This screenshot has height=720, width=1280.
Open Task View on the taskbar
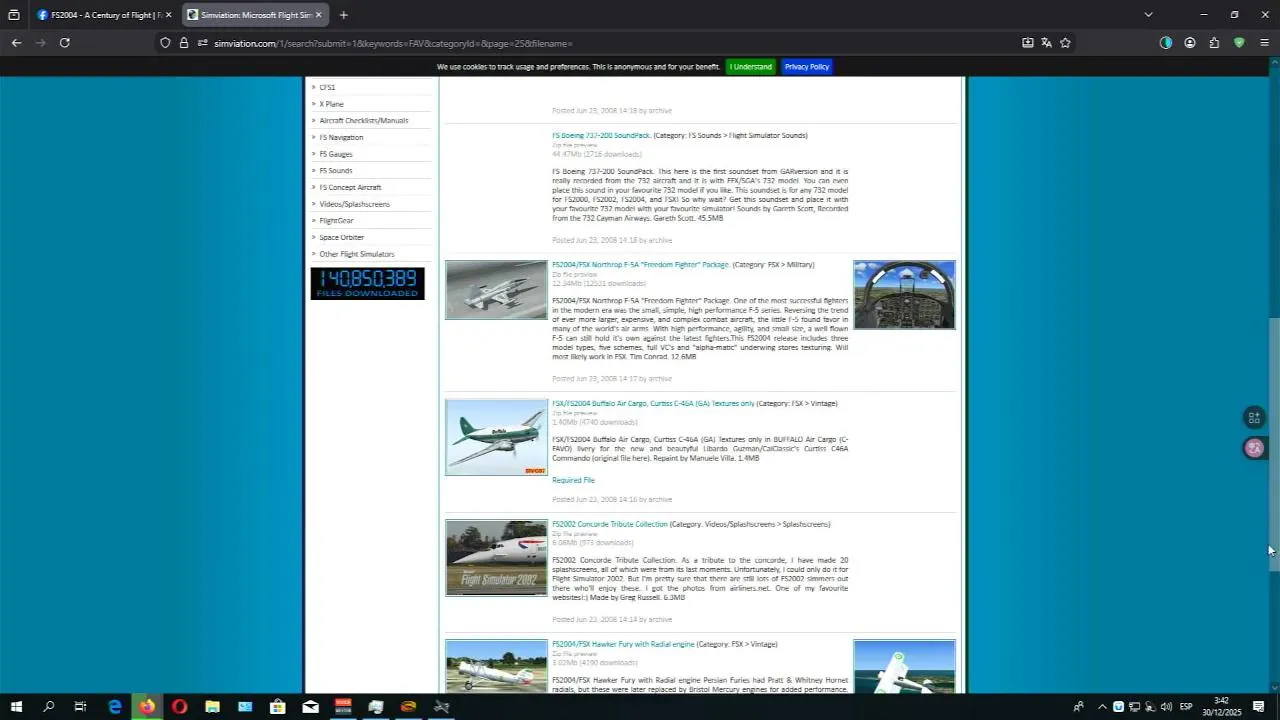pos(81,707)
